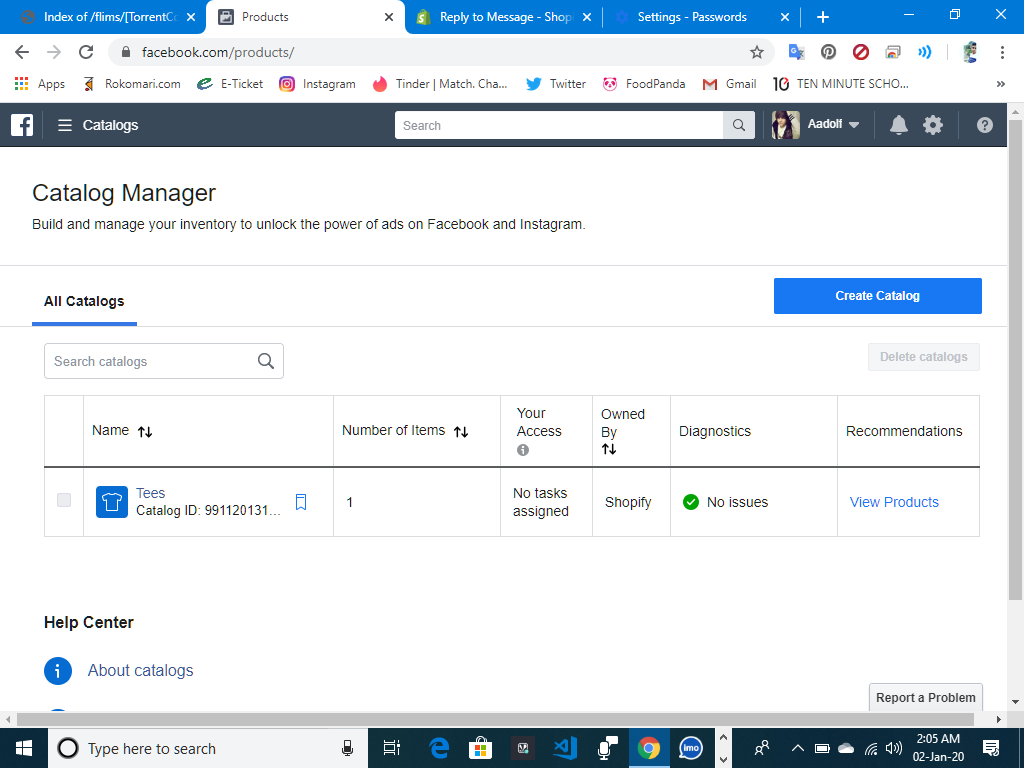Toggle sorting on the Name column
The width and height of the screenshot is (1024, 768).
[144, 430]
